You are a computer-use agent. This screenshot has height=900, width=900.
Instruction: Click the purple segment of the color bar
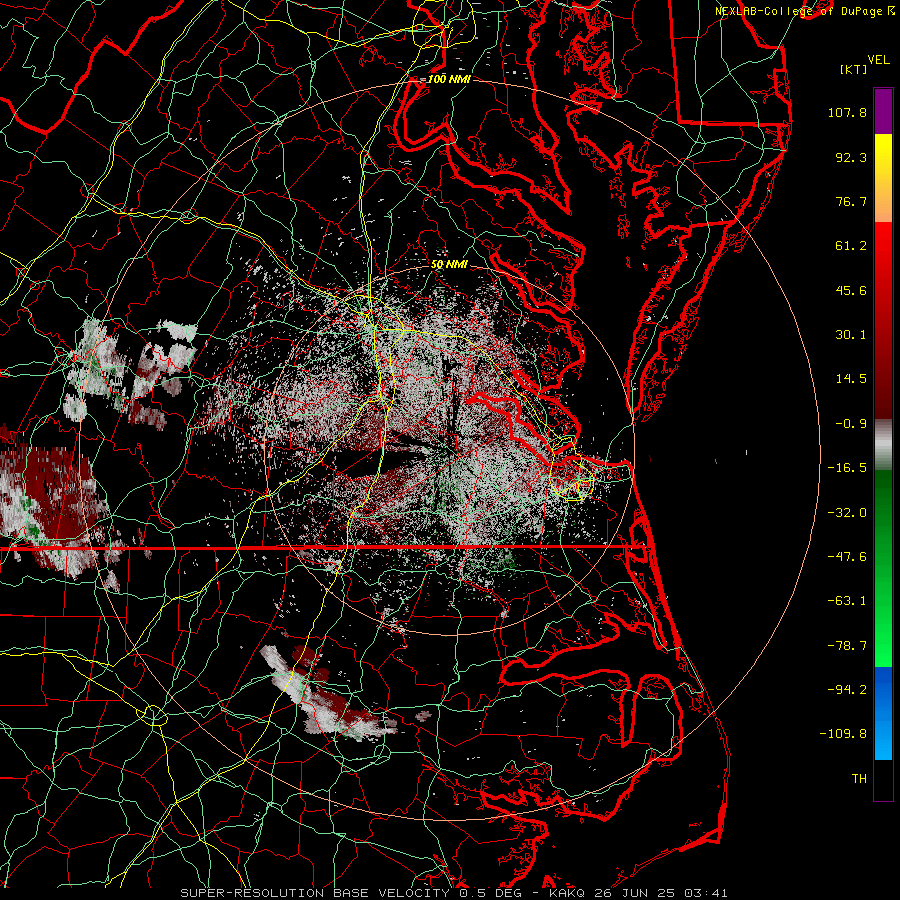pyautogui.click(x=883, y=111)
